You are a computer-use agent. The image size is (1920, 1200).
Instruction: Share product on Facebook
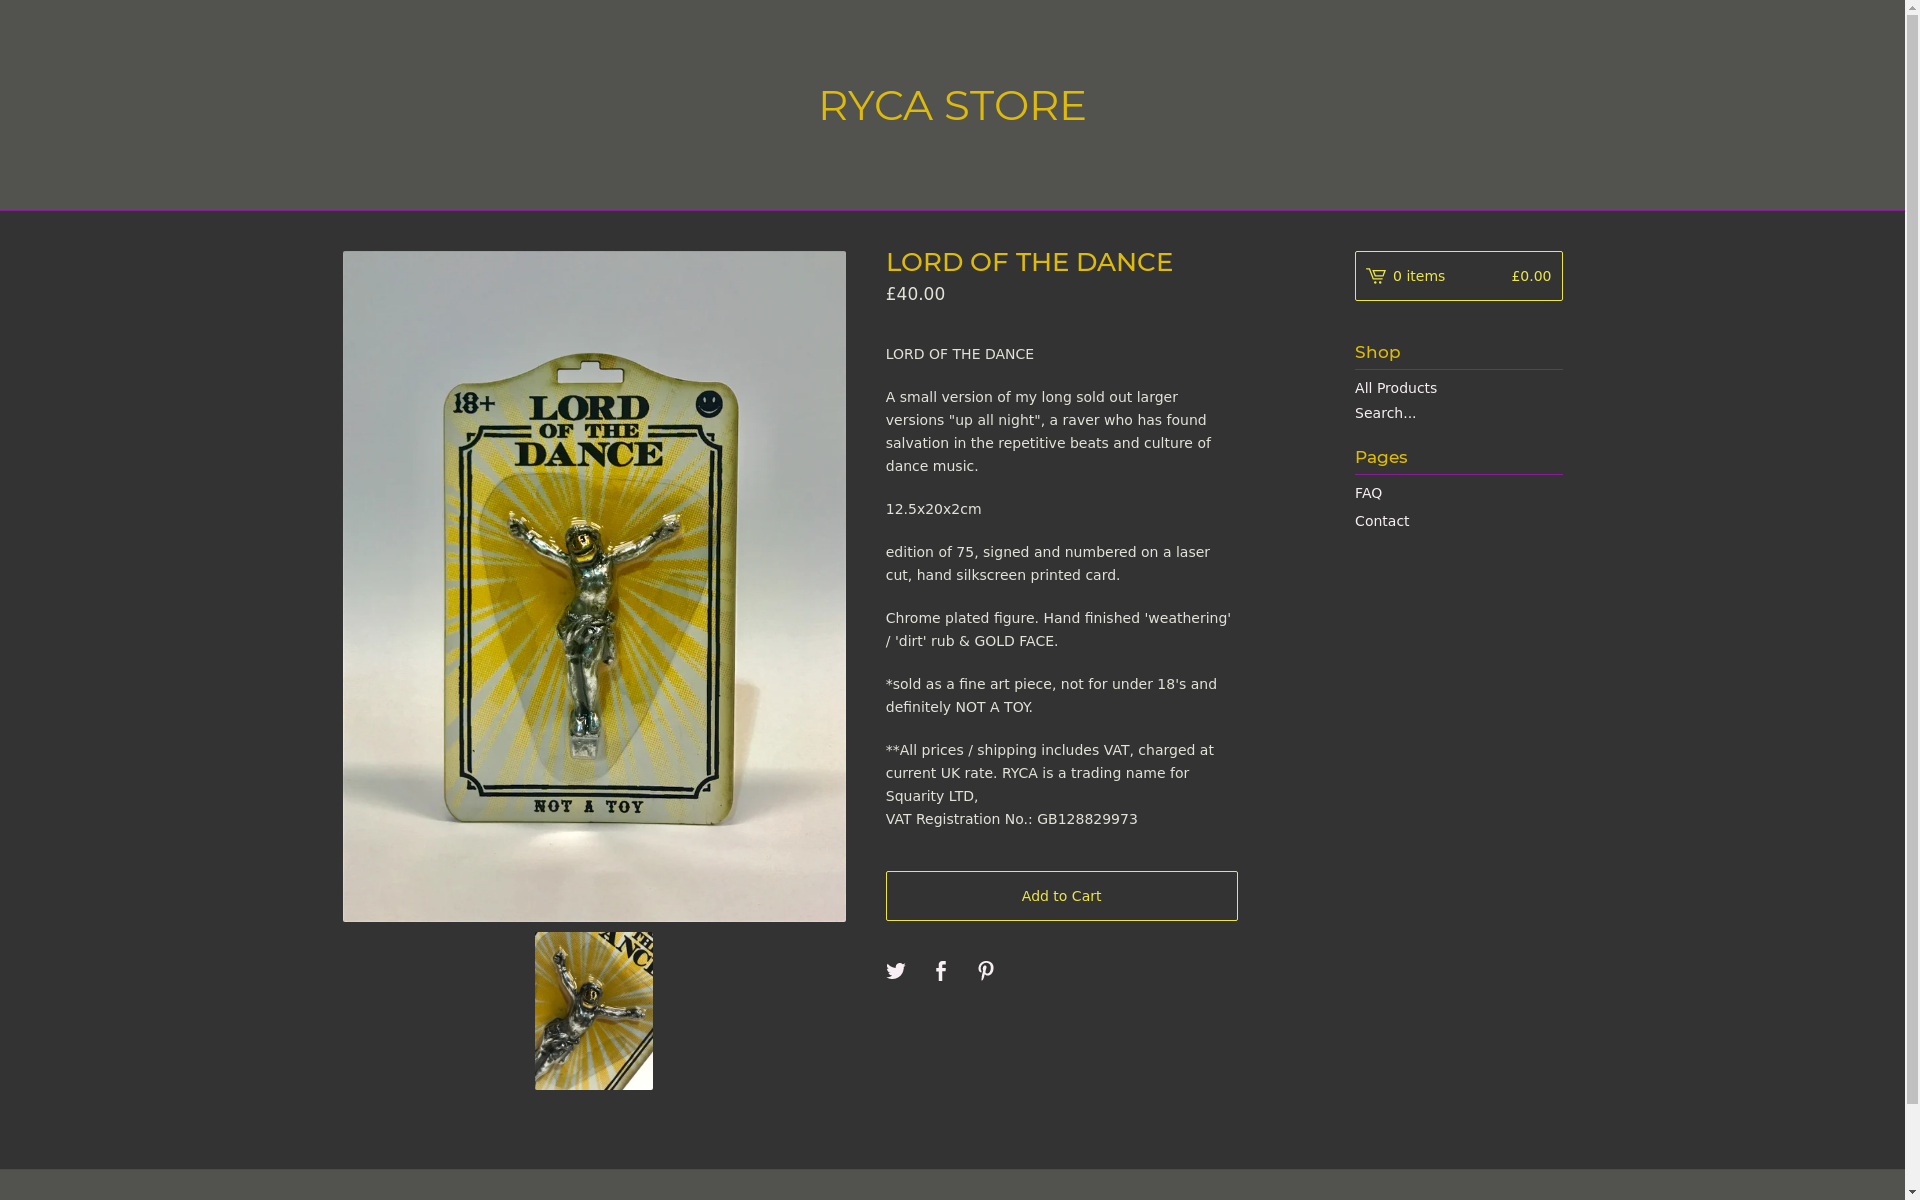940,971
